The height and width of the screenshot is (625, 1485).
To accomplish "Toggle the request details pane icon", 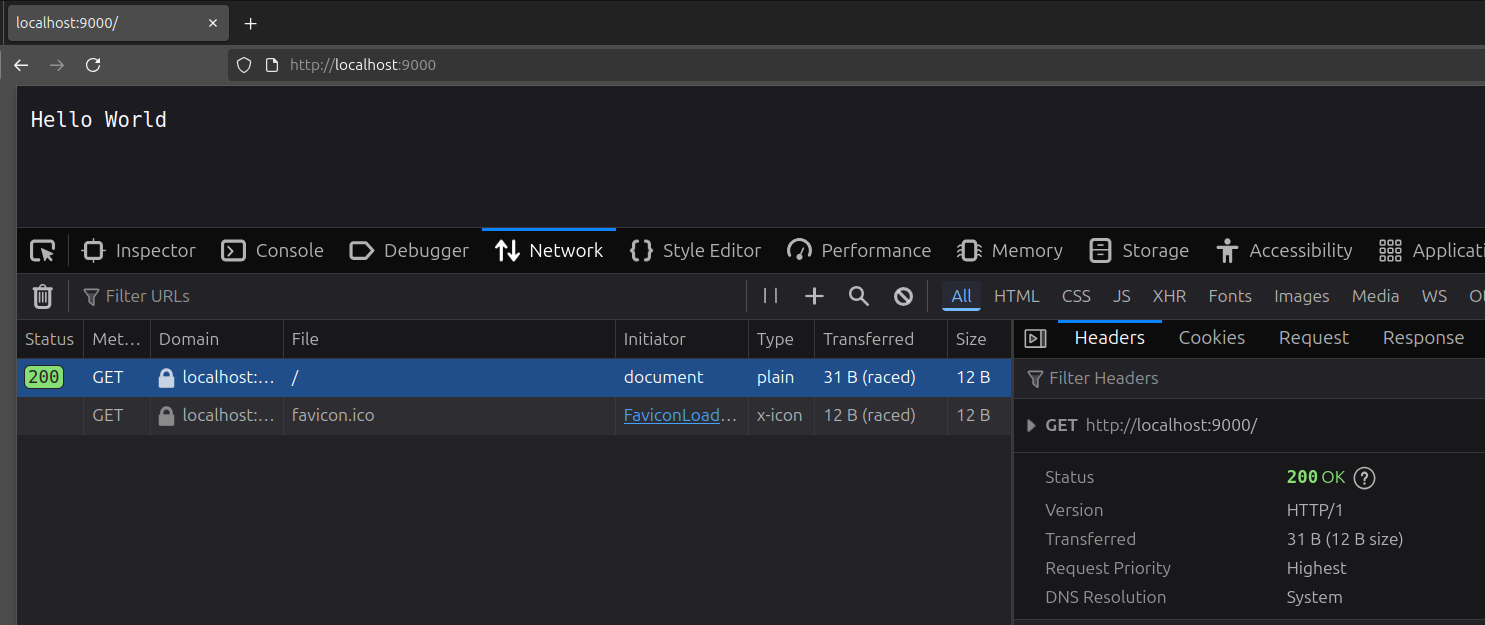I will click(x=1036, y=339).
